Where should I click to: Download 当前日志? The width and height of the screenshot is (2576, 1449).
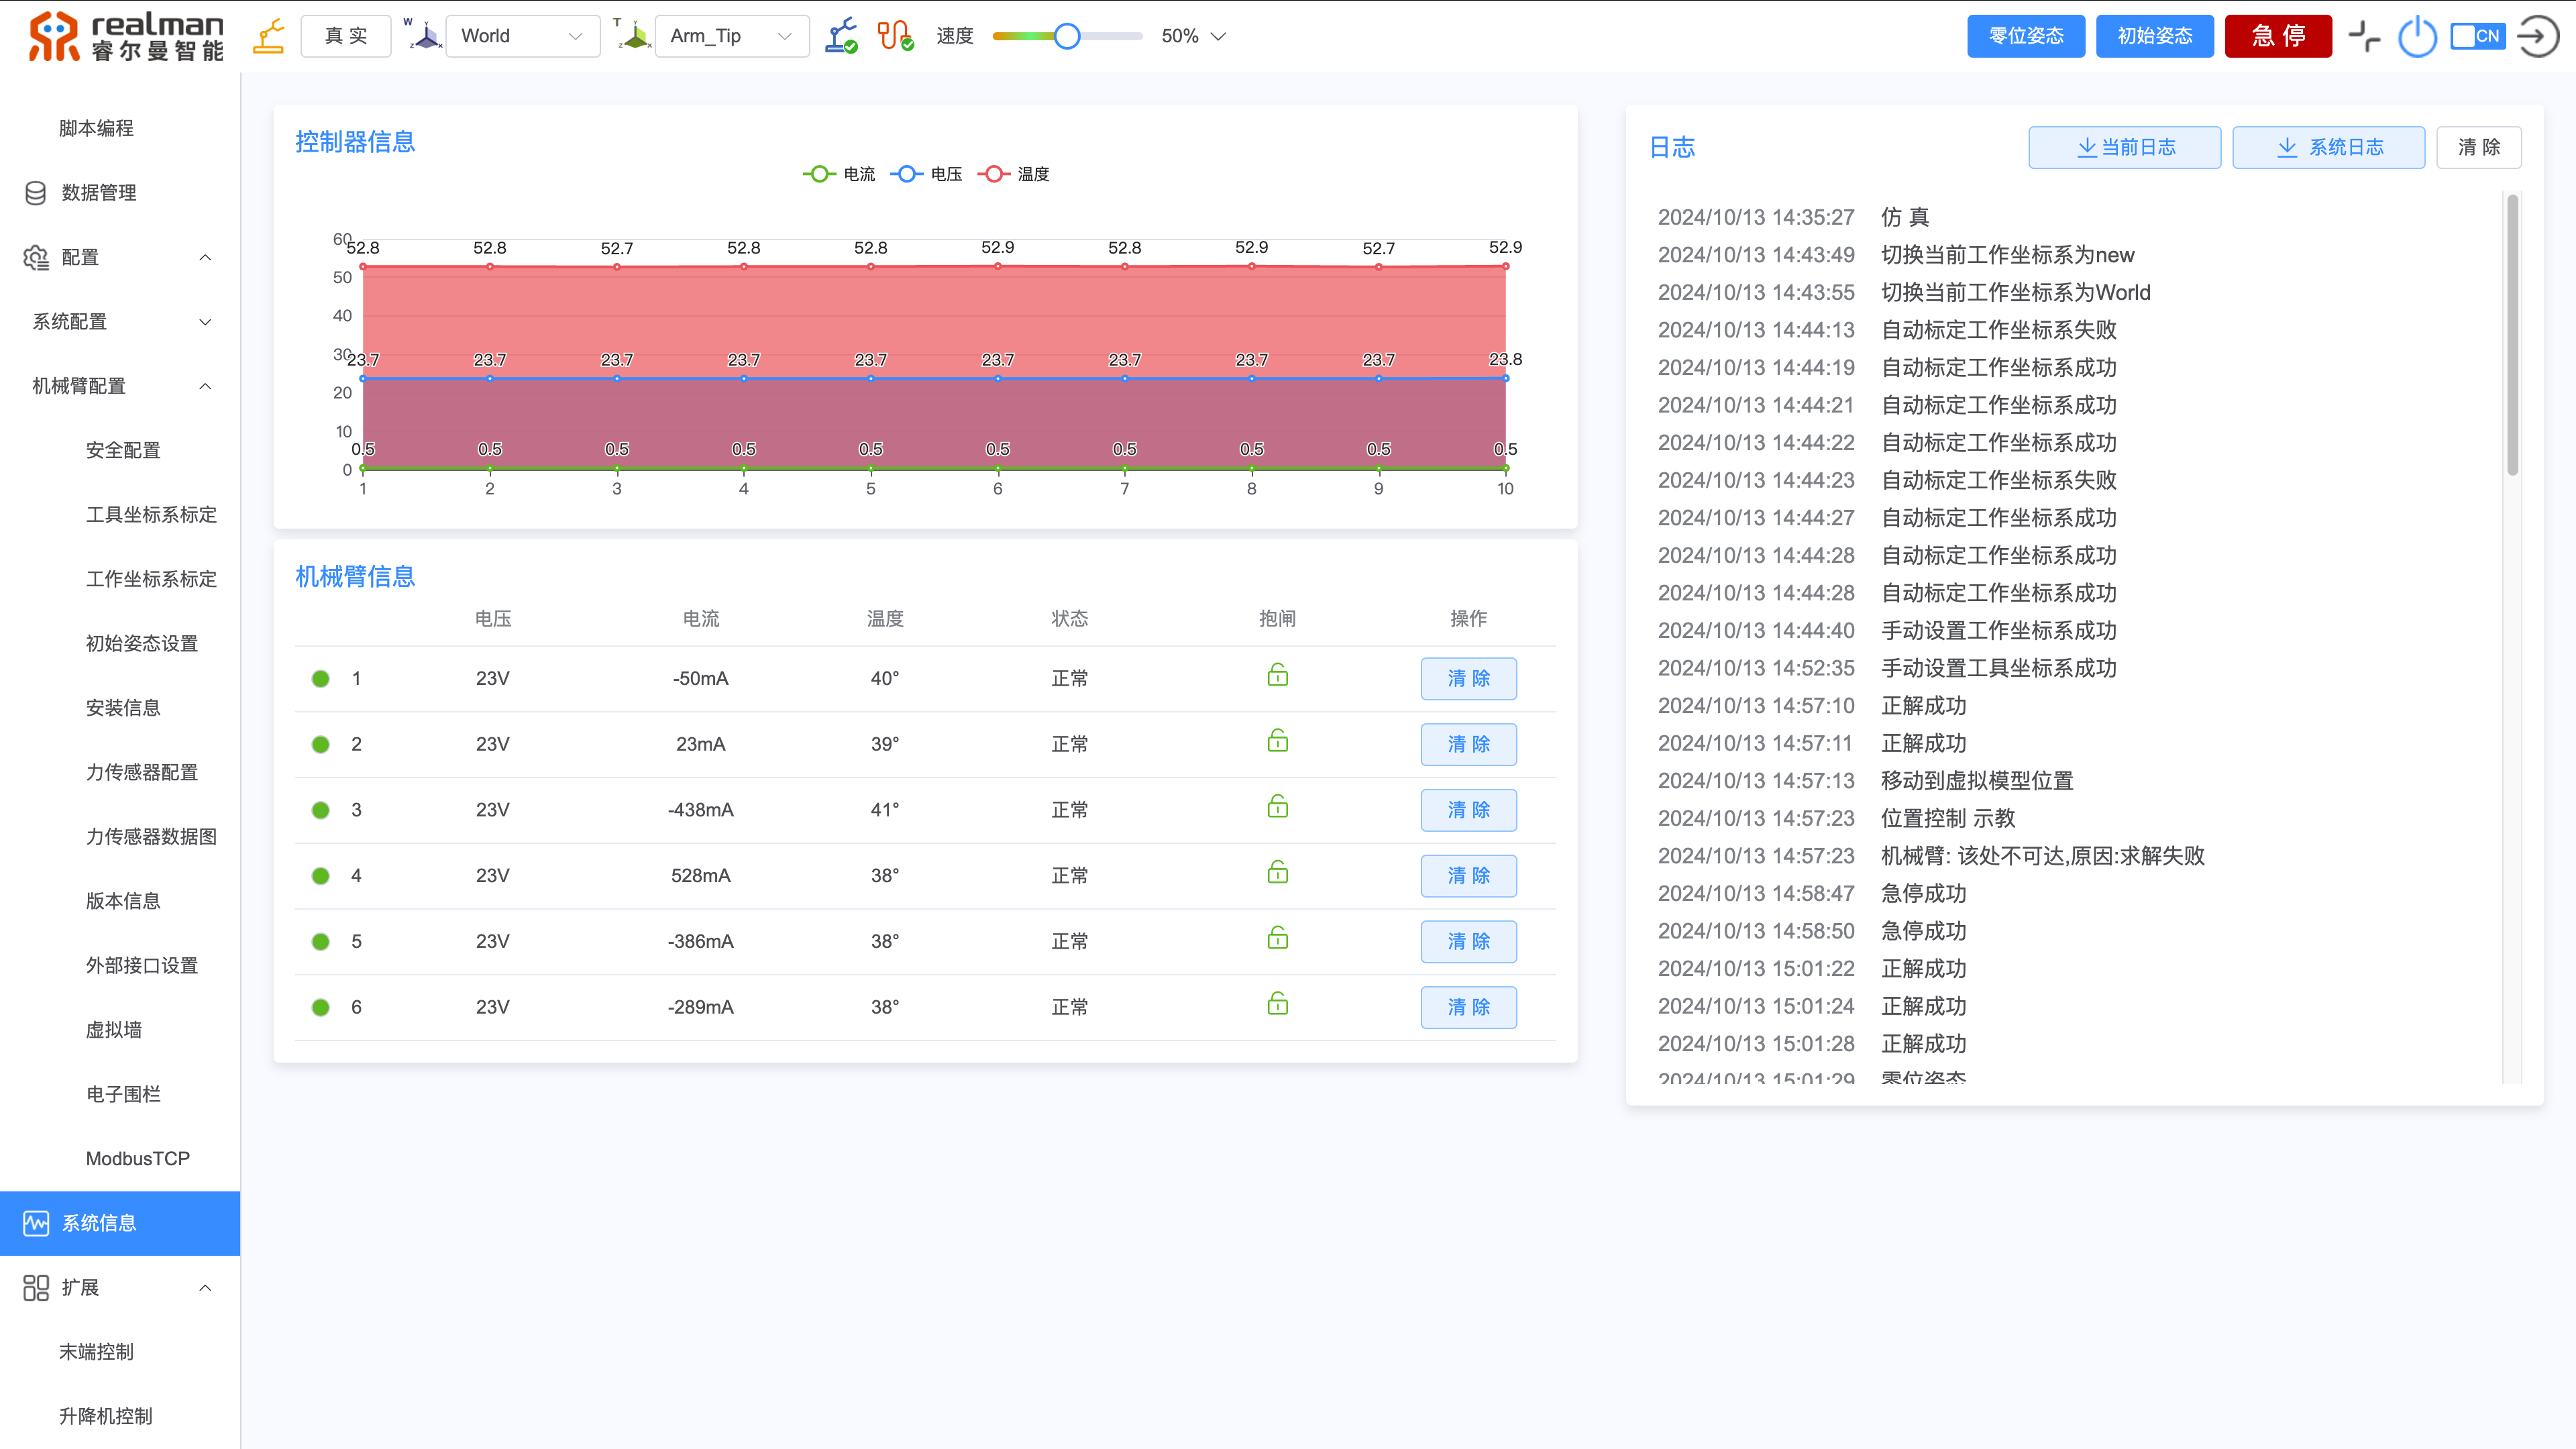tap(2125, 147)
